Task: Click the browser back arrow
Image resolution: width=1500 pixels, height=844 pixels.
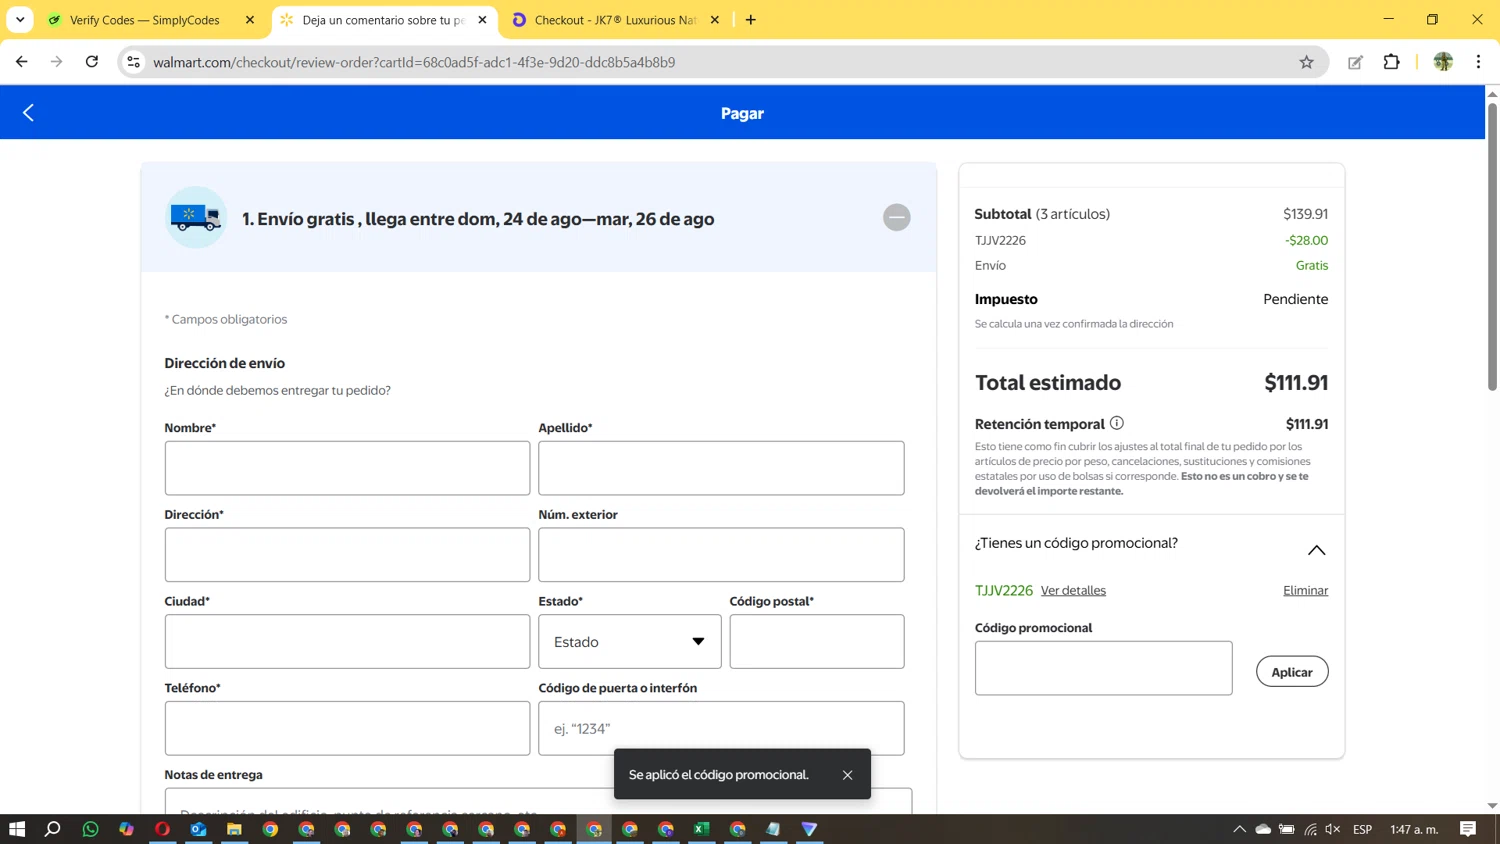Action: tap(22, 62)
